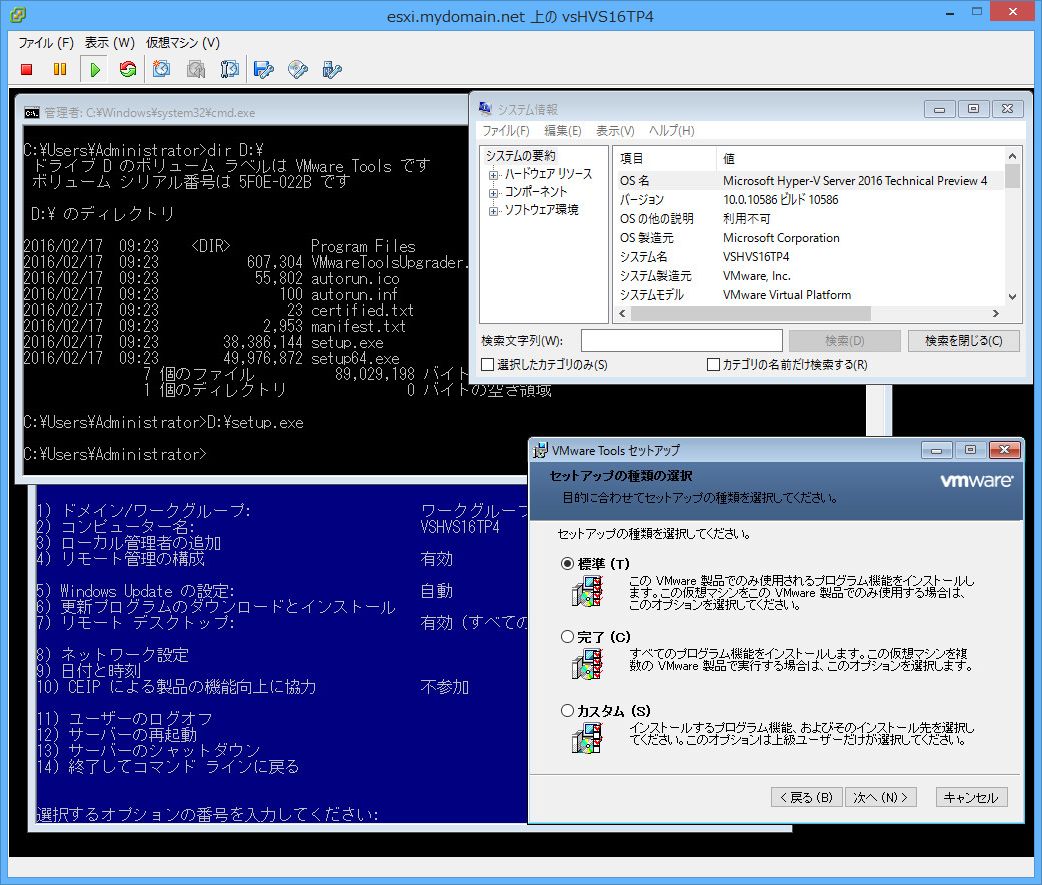The width and height of the screenshot is (1042, 885).
Task: Click the 検索文字列 search input field
Action: [x=681, y=341]
